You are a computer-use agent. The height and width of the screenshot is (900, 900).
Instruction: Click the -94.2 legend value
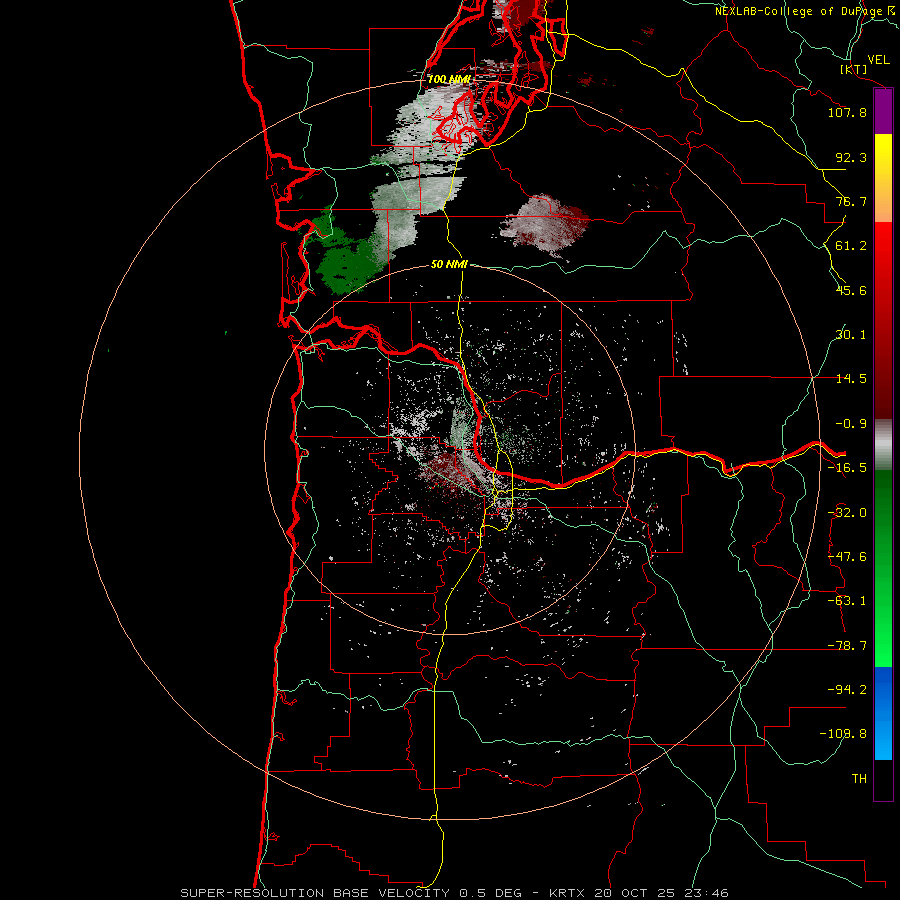coord(847,689)
